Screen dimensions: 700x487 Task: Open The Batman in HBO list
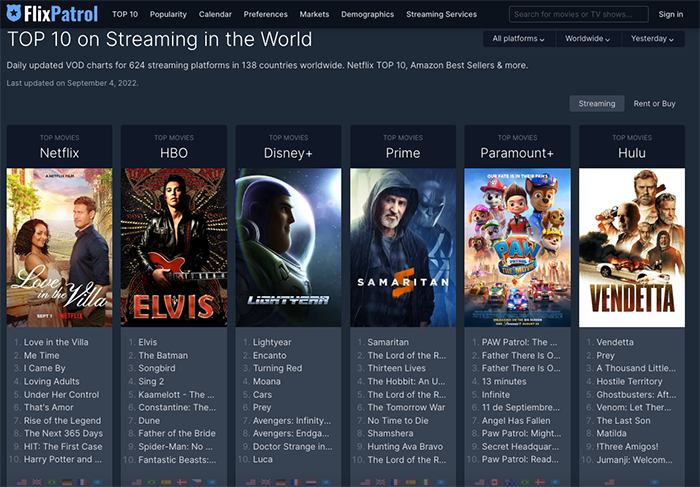point(163,355)
